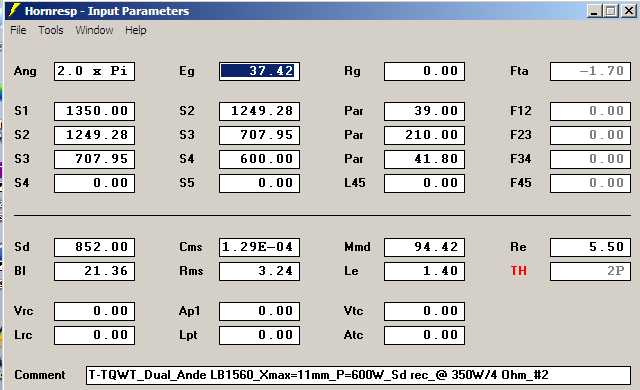Click the Lrc input field
640x390 pixels.
tap(94, 335)
